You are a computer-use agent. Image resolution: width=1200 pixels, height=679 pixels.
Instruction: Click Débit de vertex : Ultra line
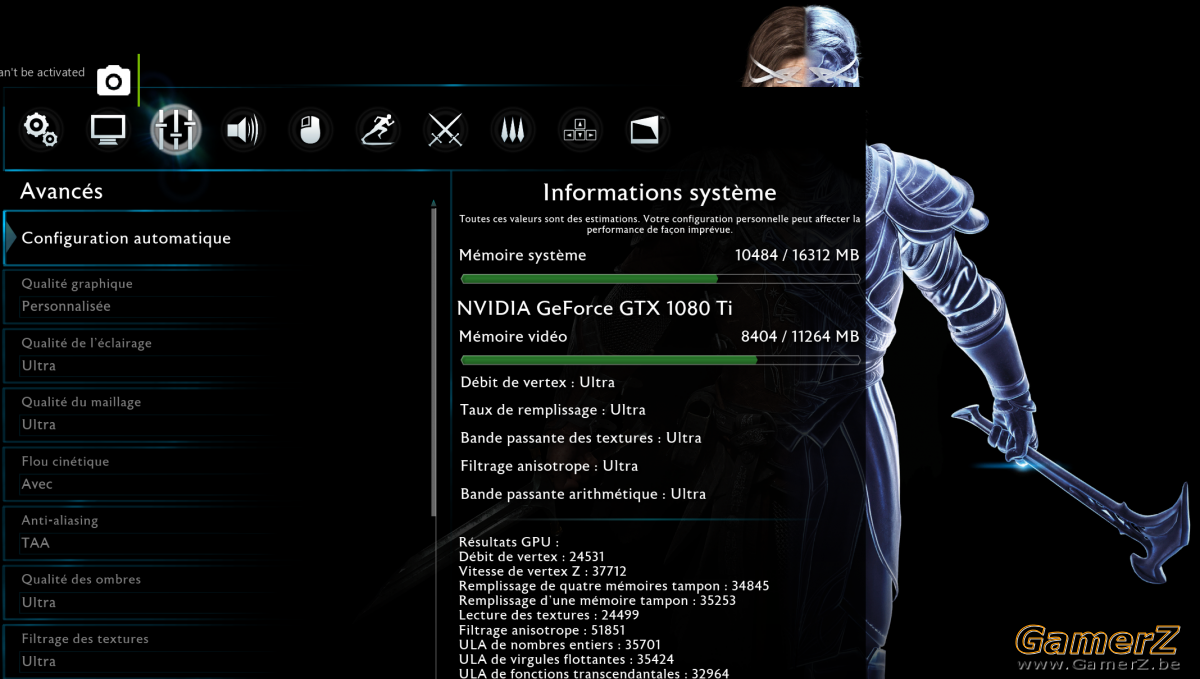click(537, 382)
